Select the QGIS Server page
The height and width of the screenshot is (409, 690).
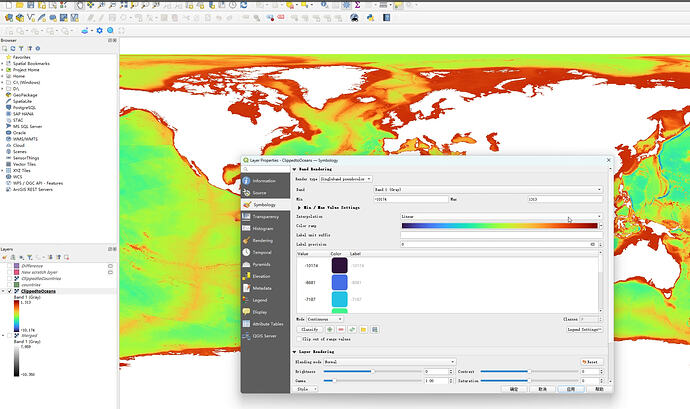pos(264,336)
